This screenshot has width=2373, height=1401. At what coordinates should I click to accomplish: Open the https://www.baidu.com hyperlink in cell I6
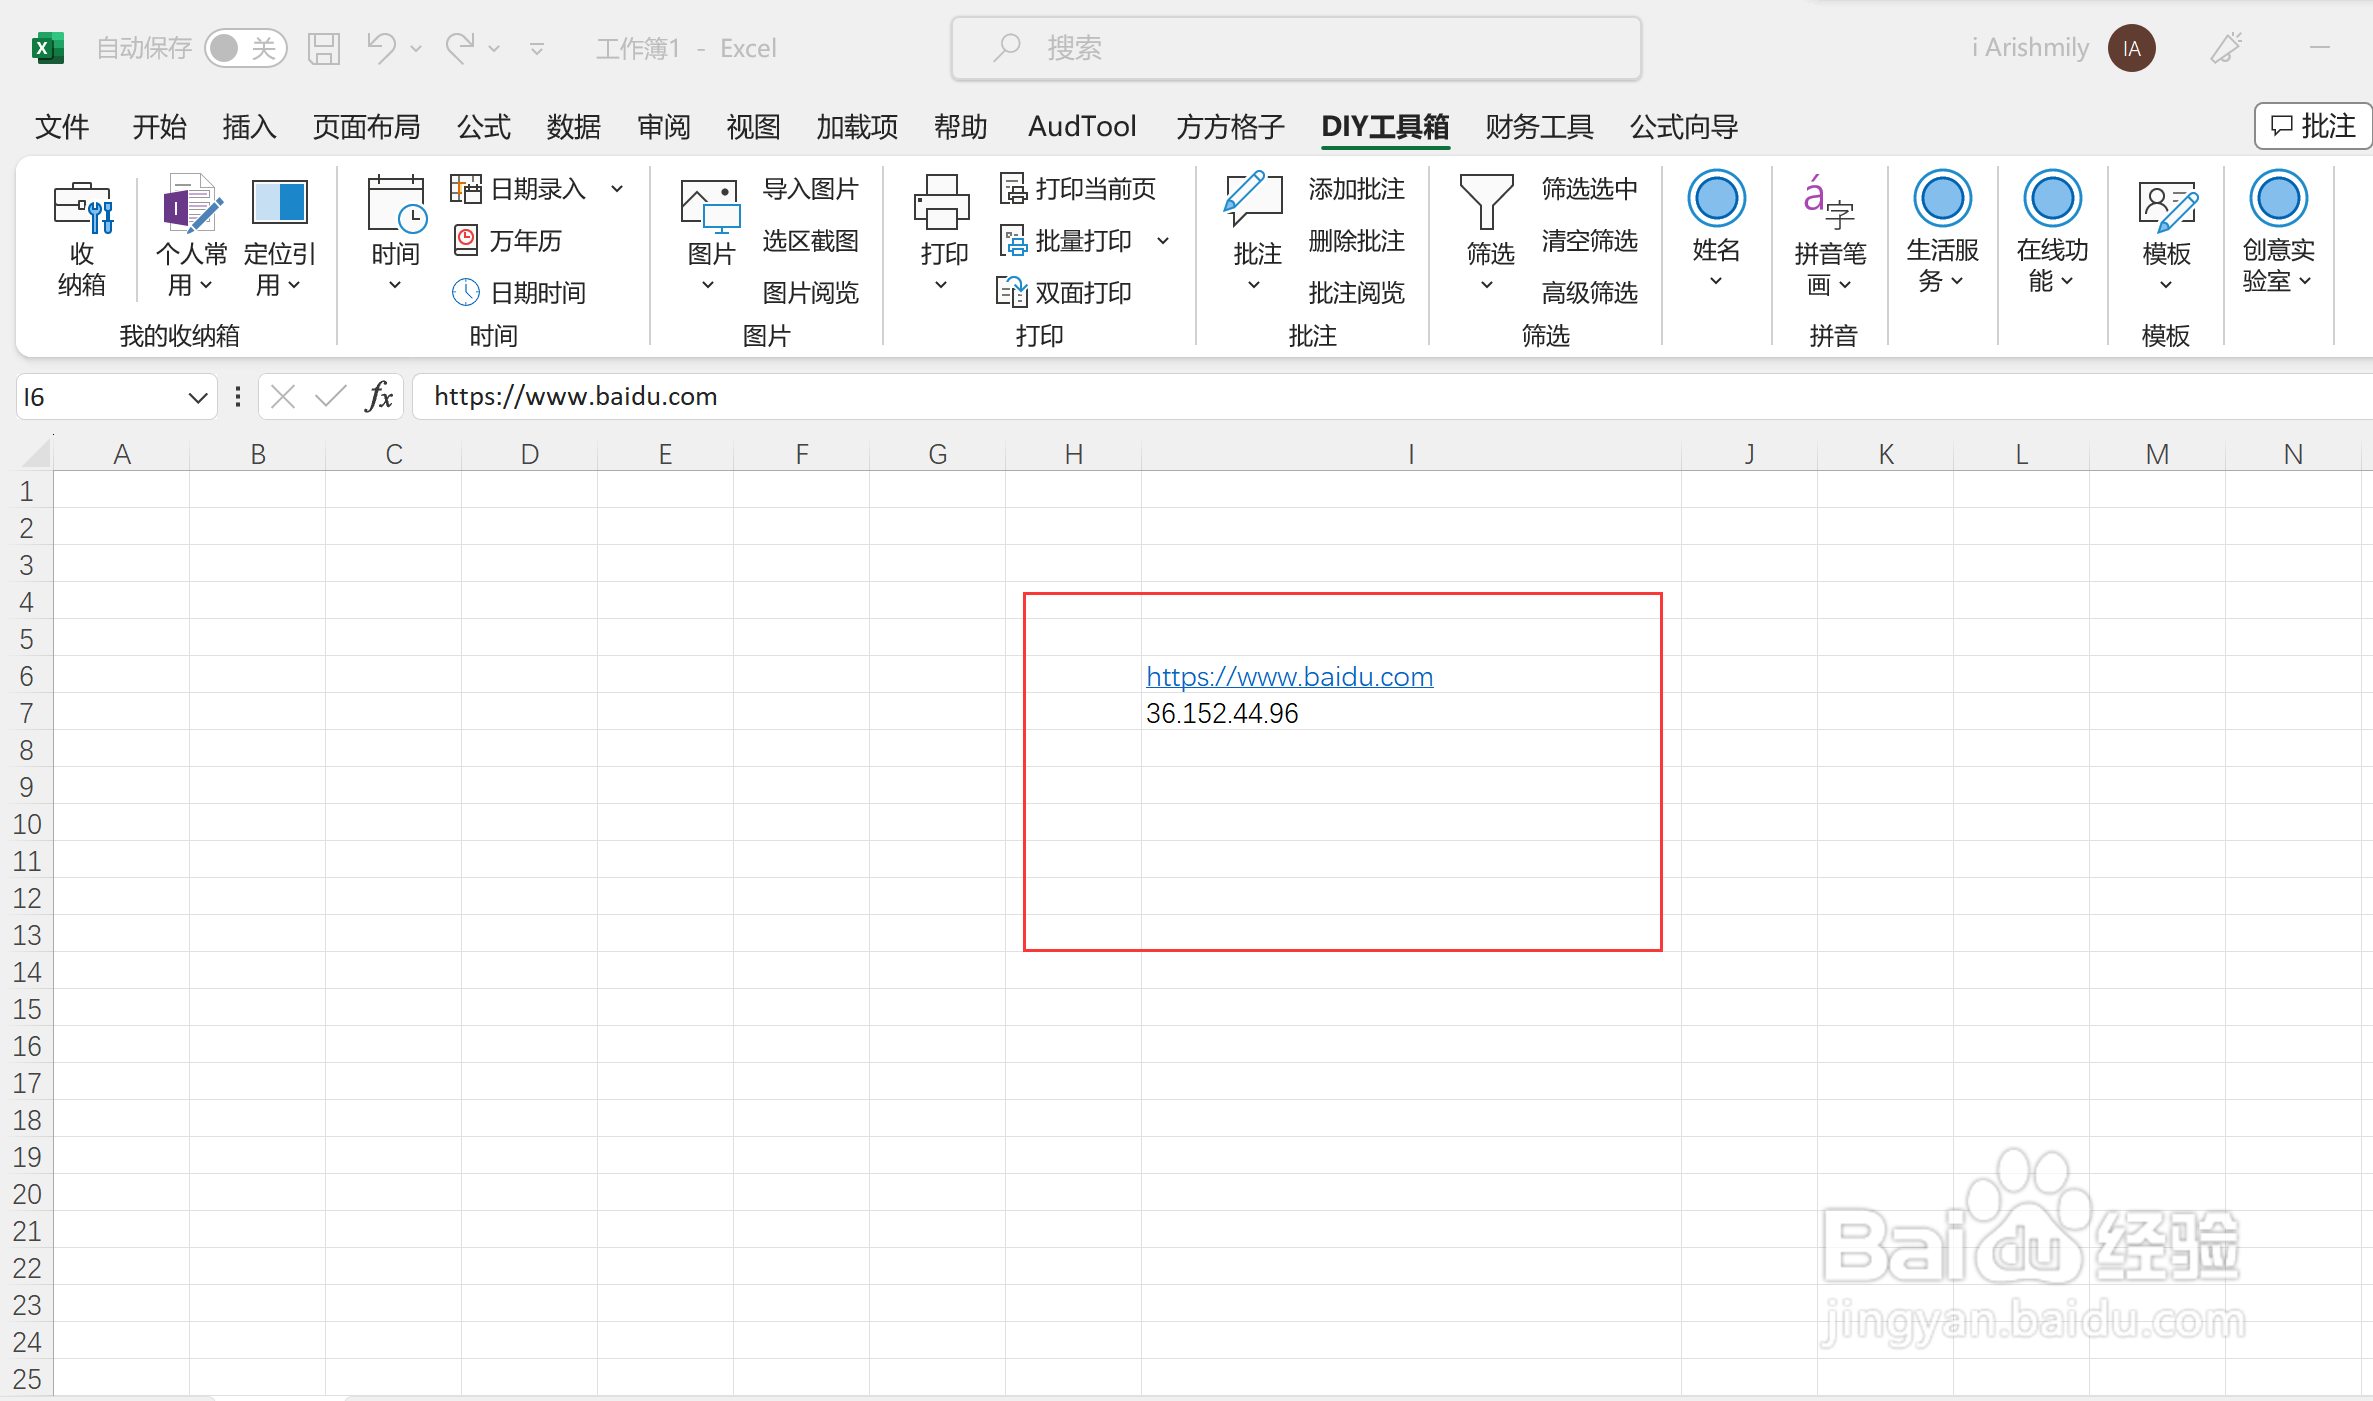click(1289, 677)
